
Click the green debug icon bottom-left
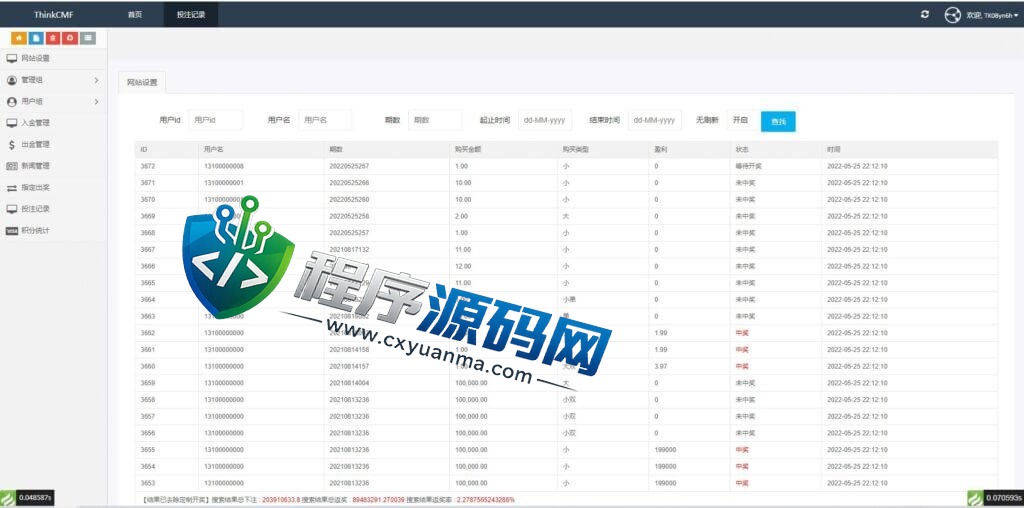tap(7, 498)
